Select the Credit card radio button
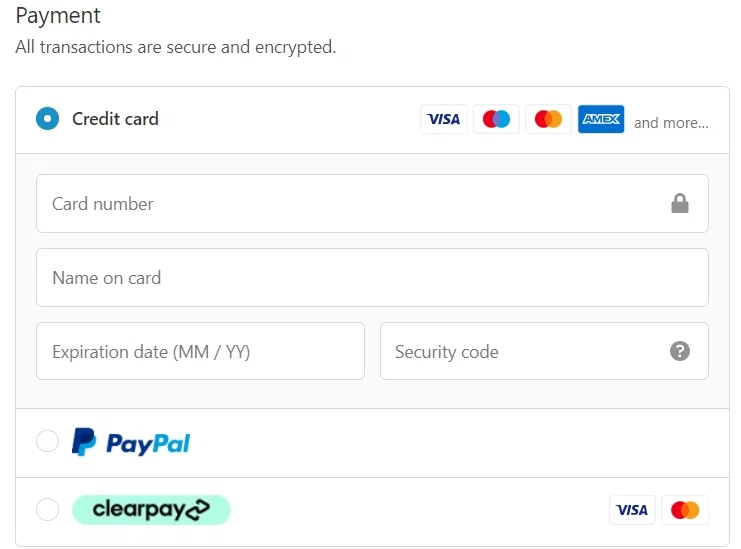The width and height of the screenshot is (741, 549). tap(47, 119)
